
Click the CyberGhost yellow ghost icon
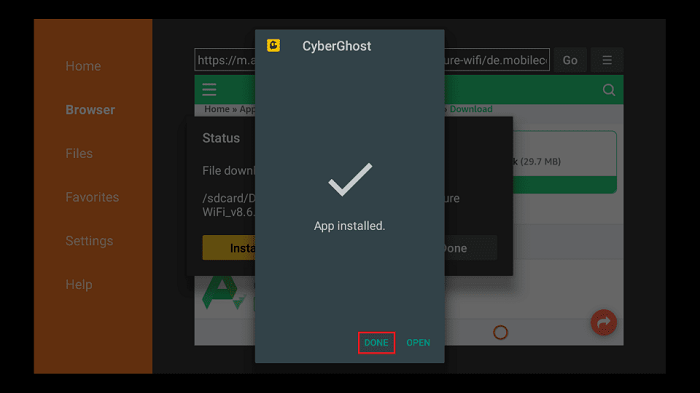coord(273,46)
